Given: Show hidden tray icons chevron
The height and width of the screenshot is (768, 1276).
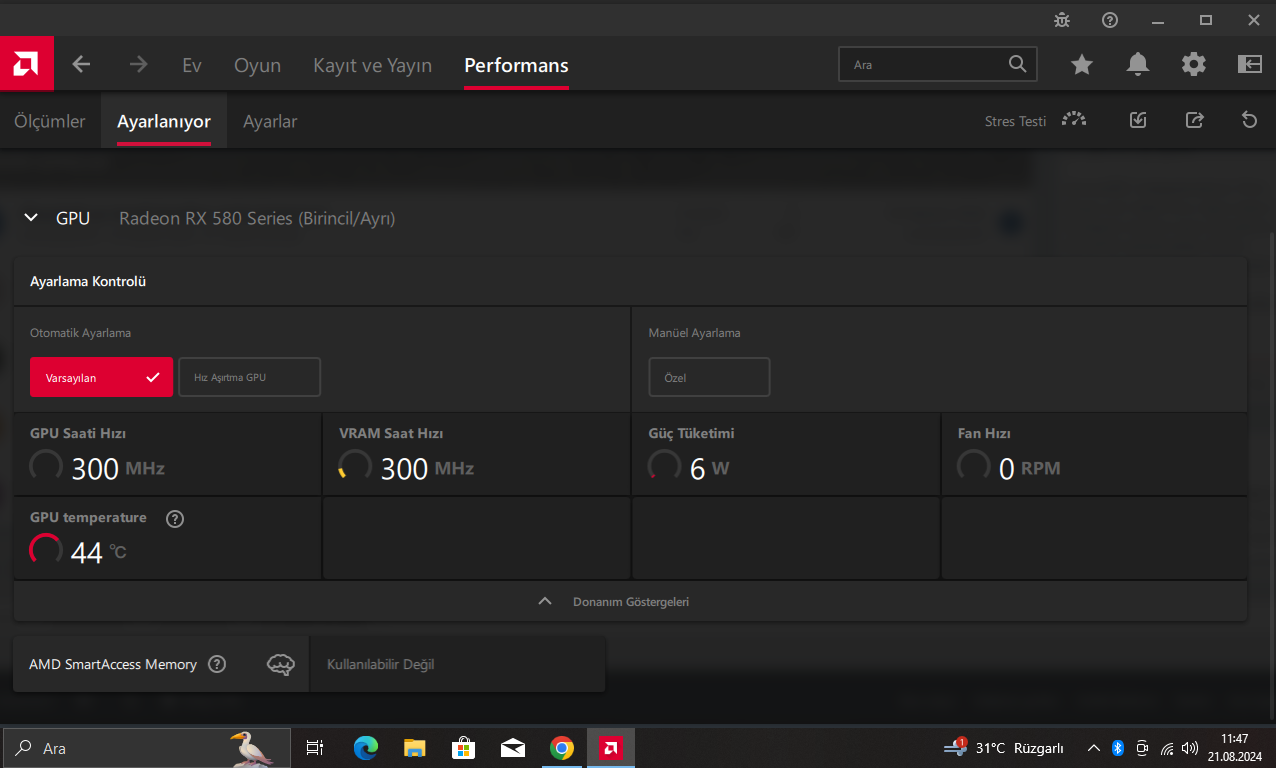Looking at the screenshot, I should click(1094, 748).
